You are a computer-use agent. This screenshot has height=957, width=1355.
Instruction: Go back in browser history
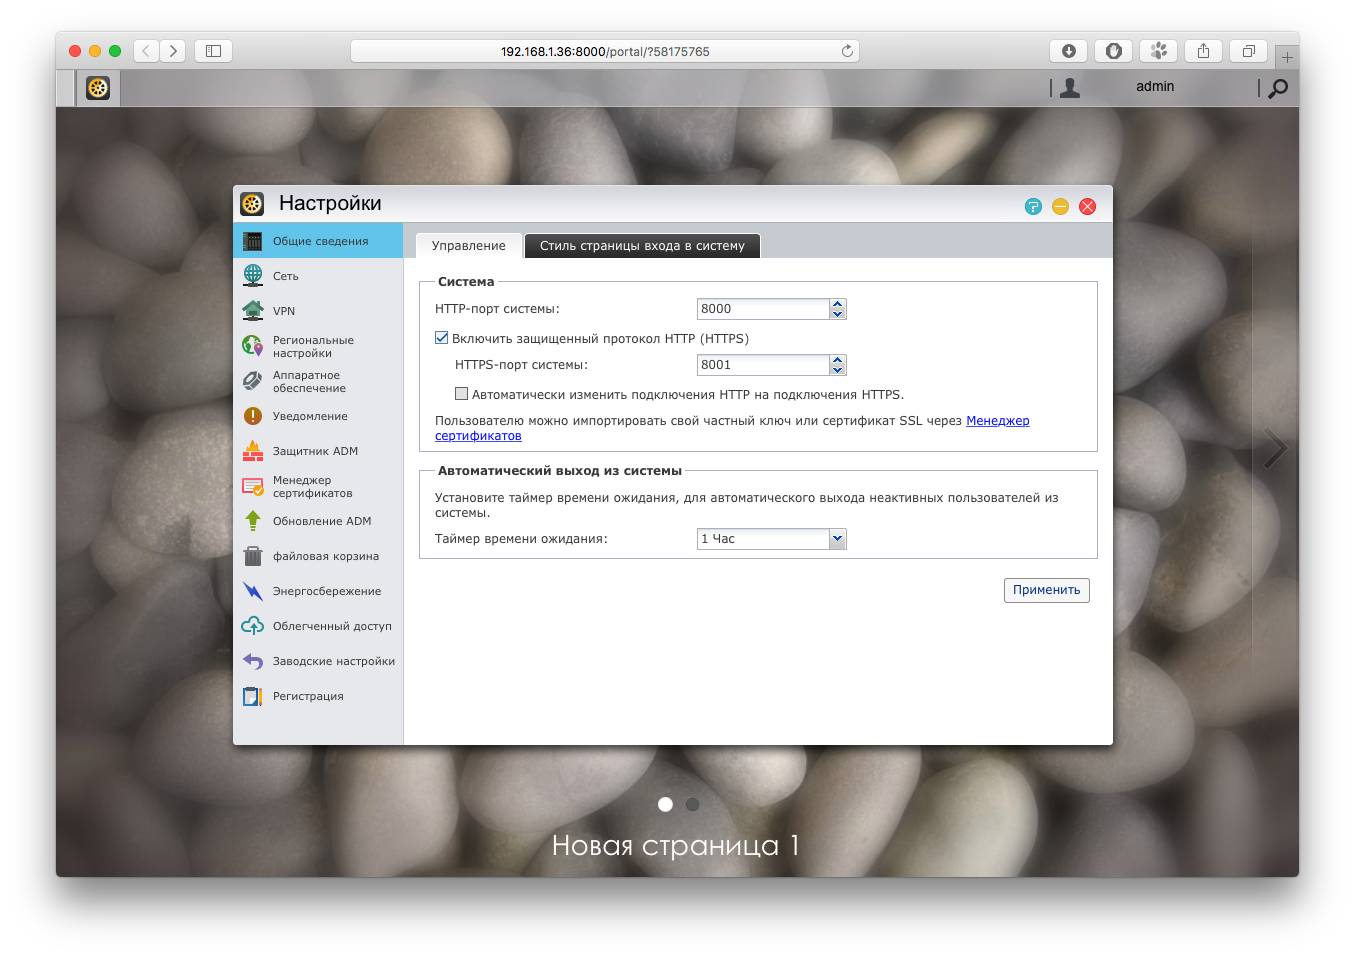(x=146, y=51)
